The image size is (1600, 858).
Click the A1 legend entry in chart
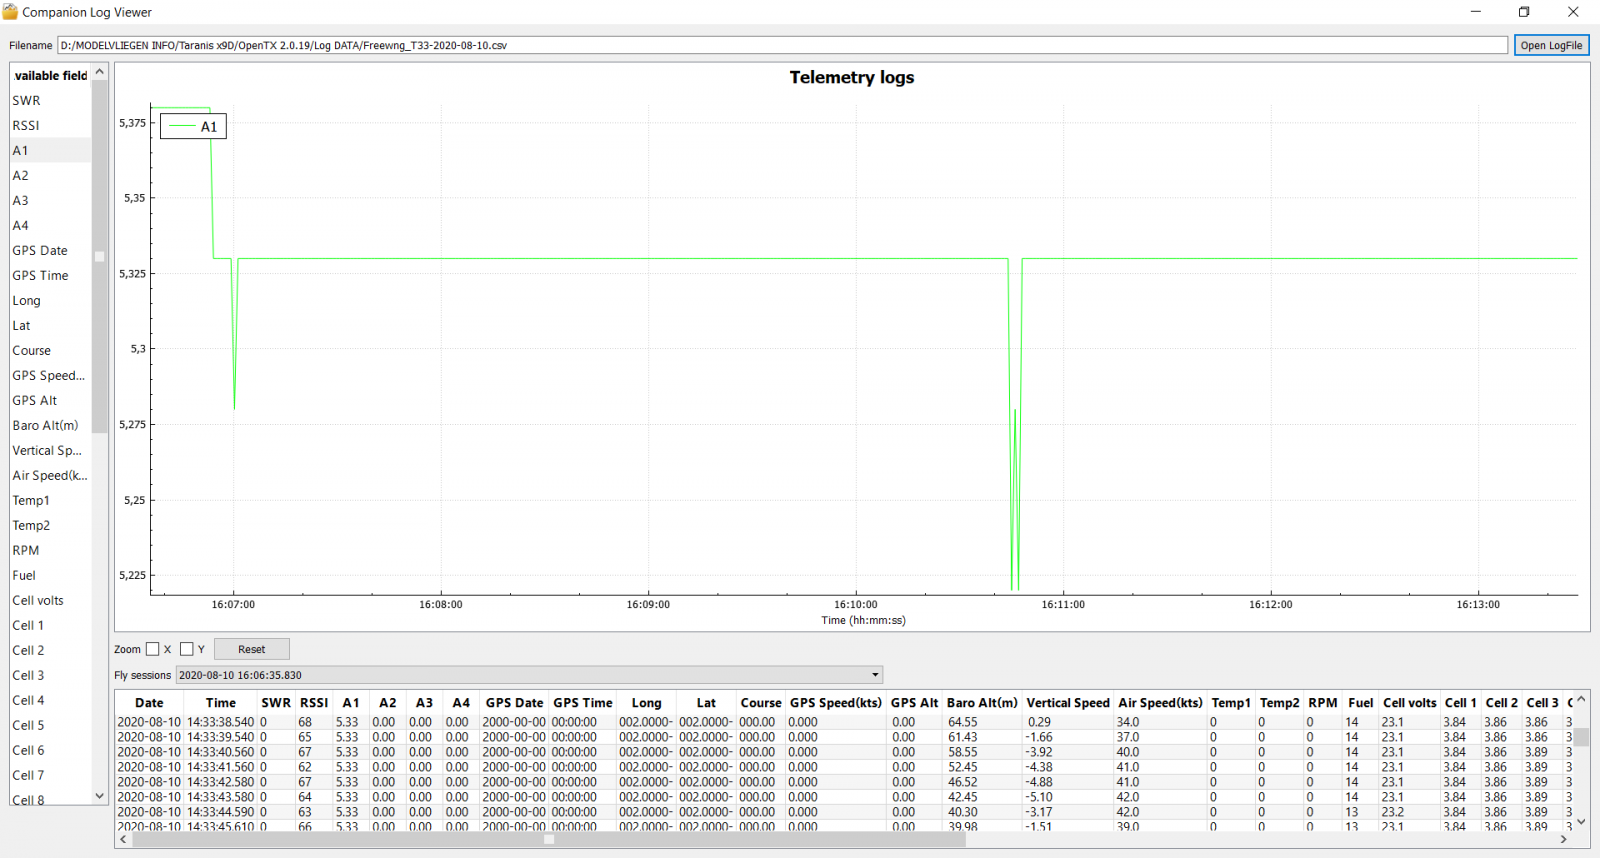(x=194, y=127)
